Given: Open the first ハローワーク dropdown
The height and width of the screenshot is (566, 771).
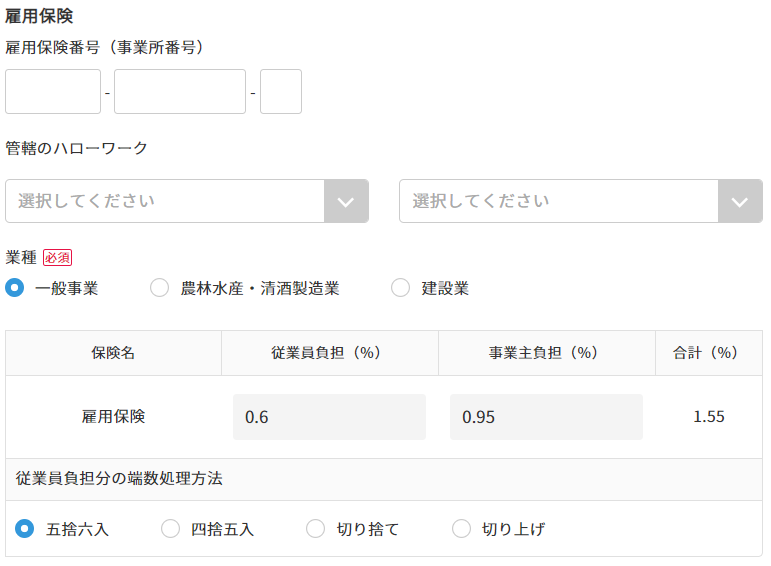Looking at the screenshot, I should [x=166, y=201].
